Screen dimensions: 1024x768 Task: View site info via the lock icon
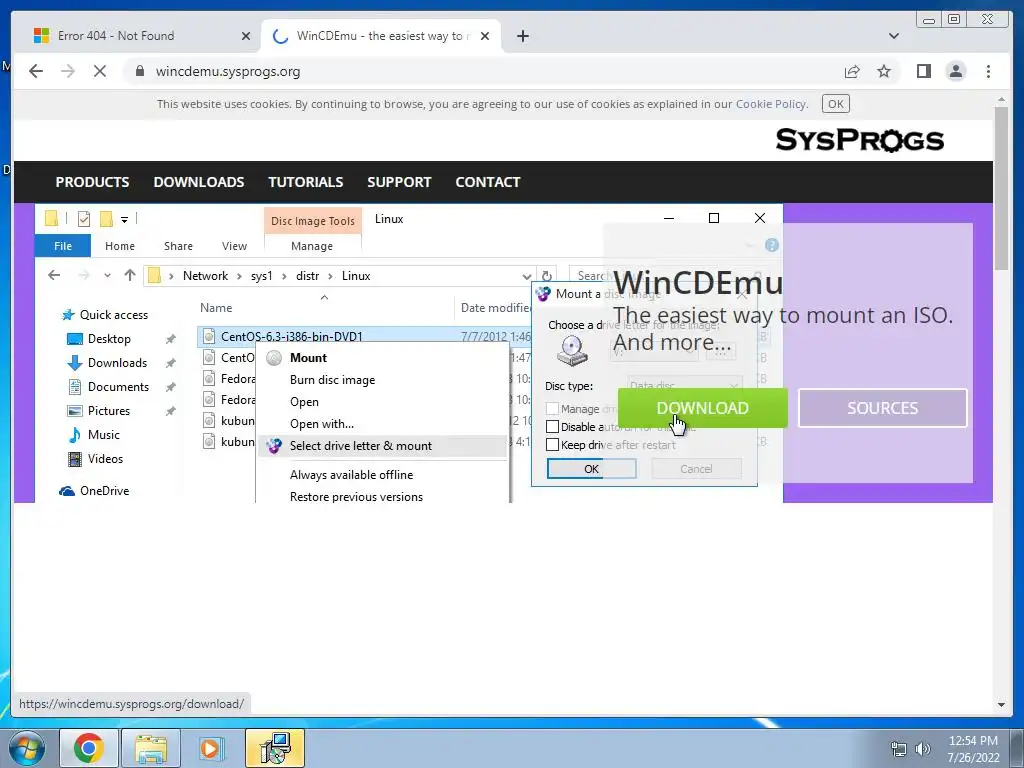(140, 71)
